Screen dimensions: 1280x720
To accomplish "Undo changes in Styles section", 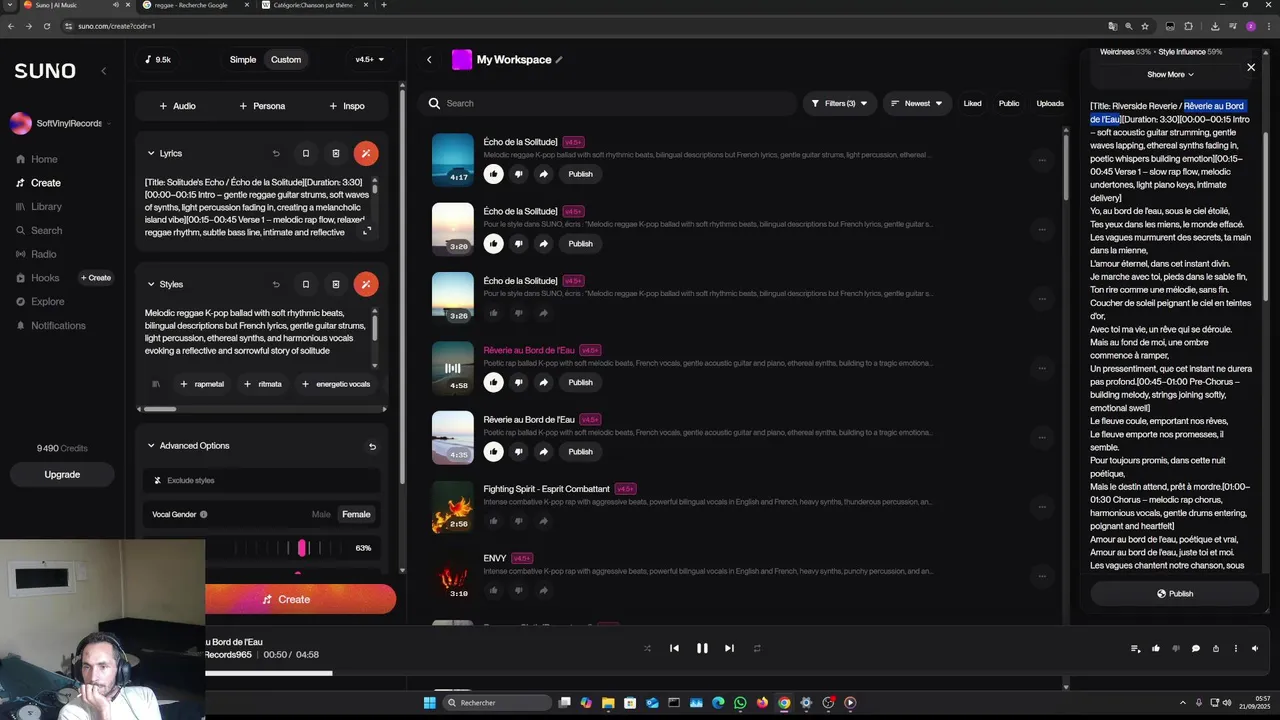I will click(276, 284).
